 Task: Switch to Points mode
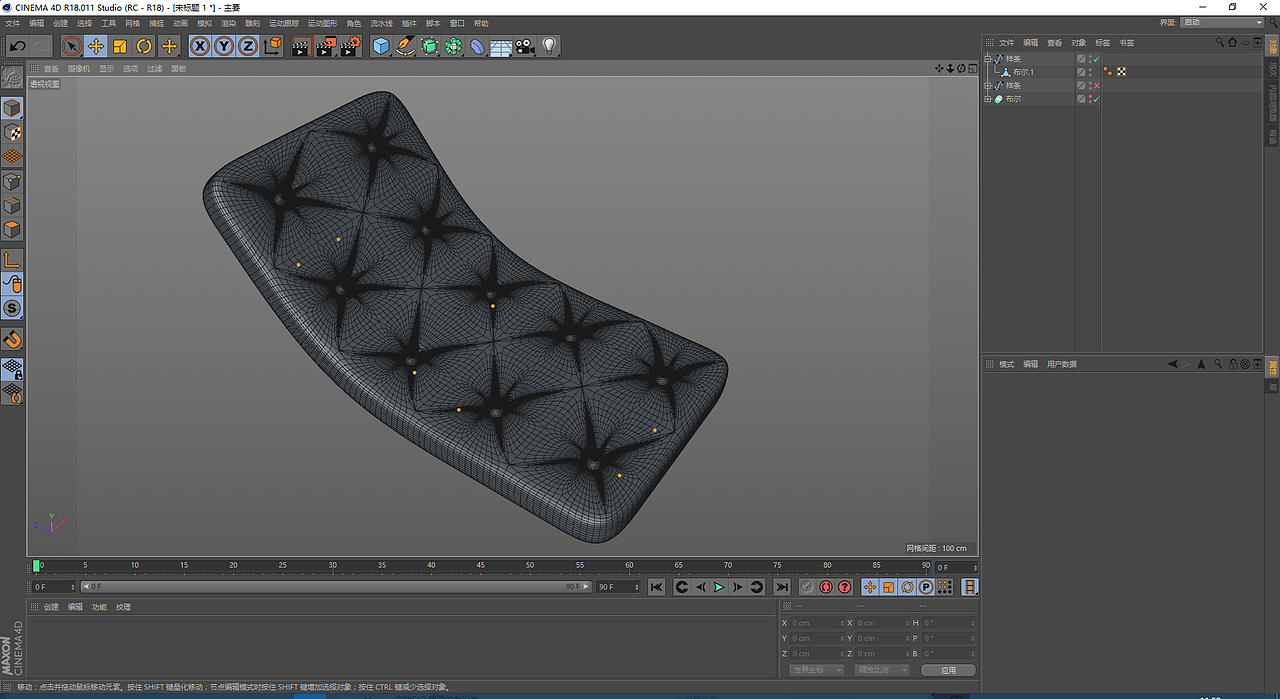pos(12,181)
